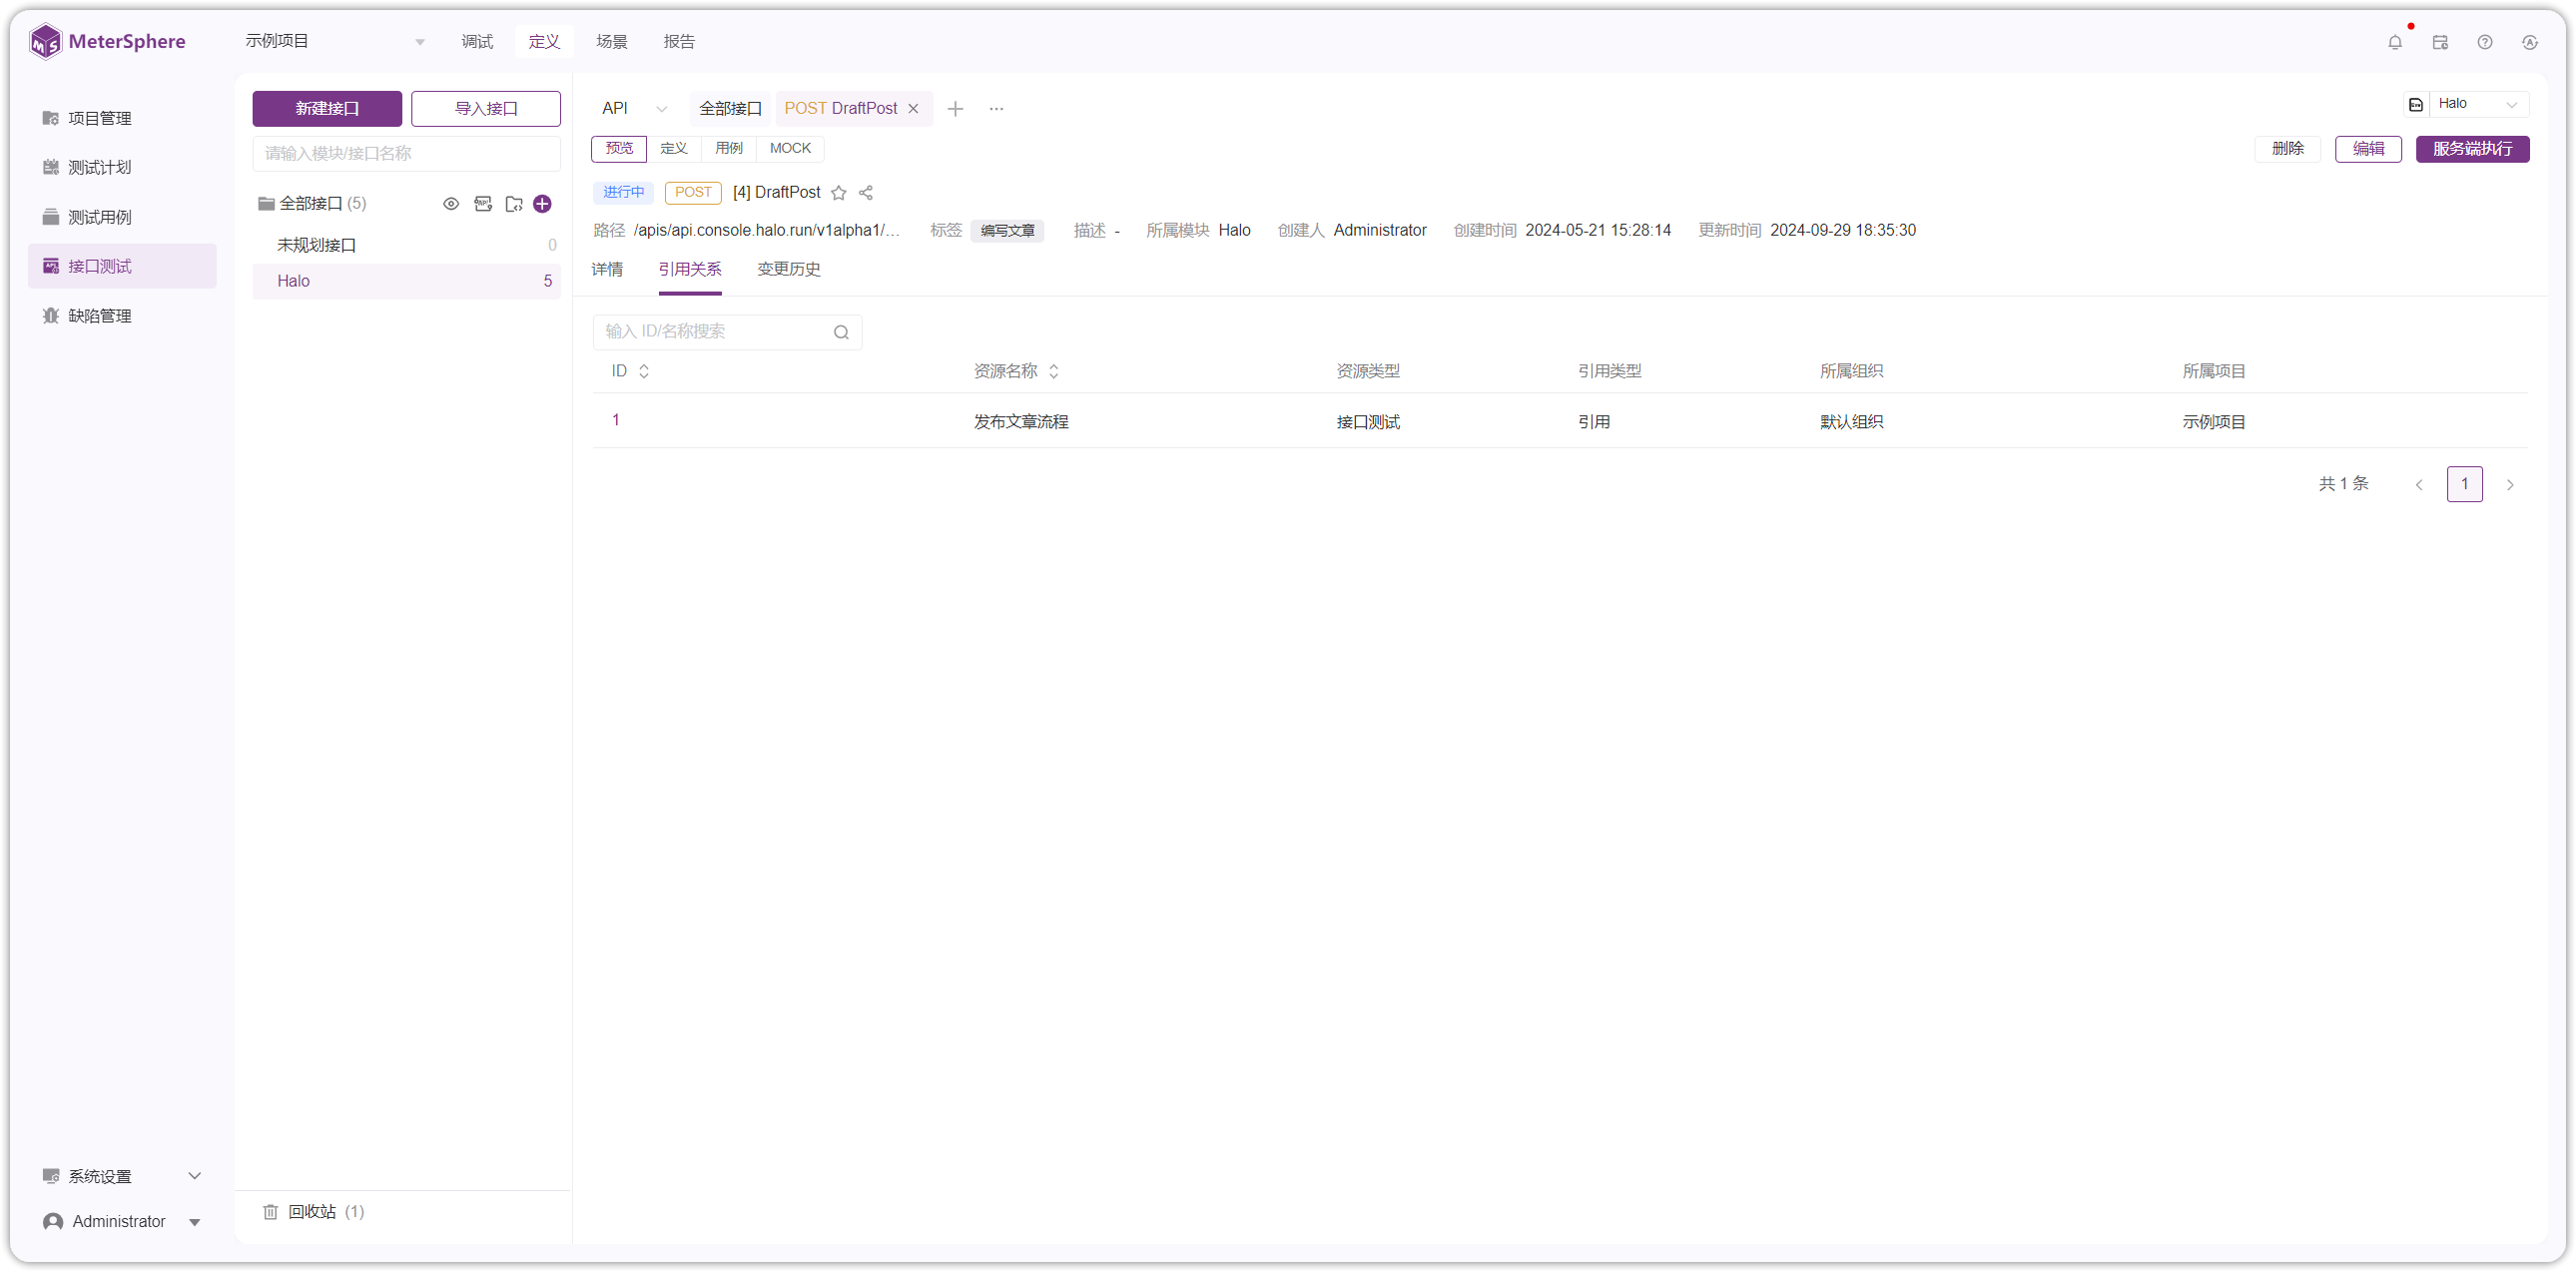Image resolution: width=2576 pixels, height=1272 pixels.
Task: Open the Administrator user dropdown
Action: click(122, 1222)
